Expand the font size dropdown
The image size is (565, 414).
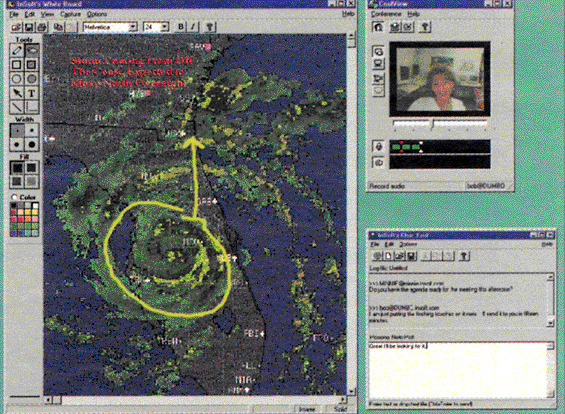click(x=165, y=27)
